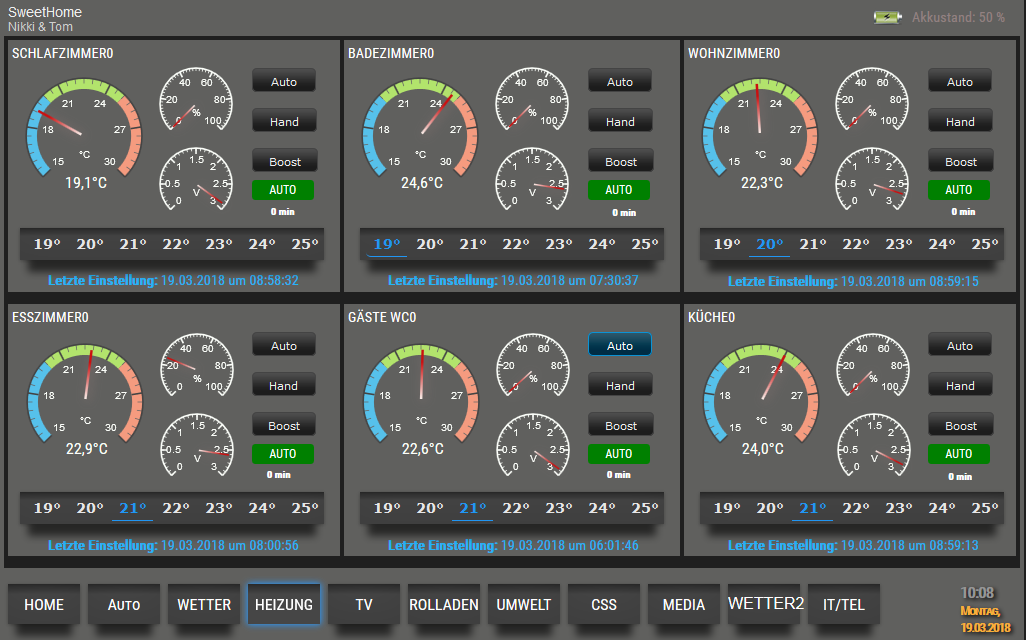
Task: Toggle the green AUTO status in Schlafzimmer
Action: (283, 189)
